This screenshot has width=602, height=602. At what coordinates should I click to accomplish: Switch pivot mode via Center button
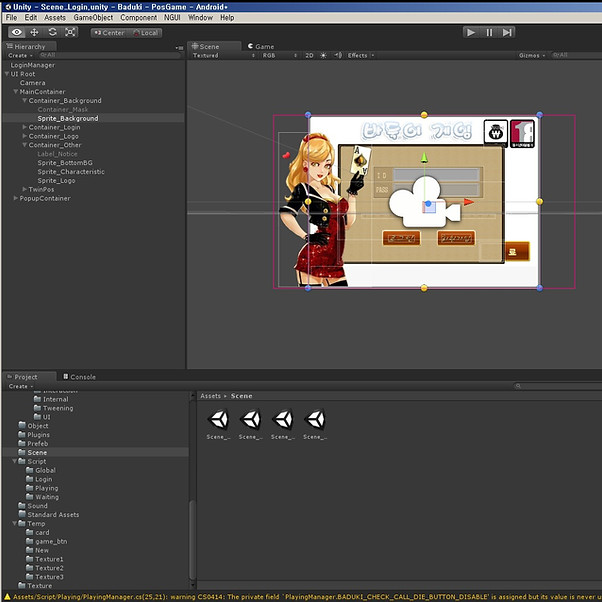click(x=109, y=33)
